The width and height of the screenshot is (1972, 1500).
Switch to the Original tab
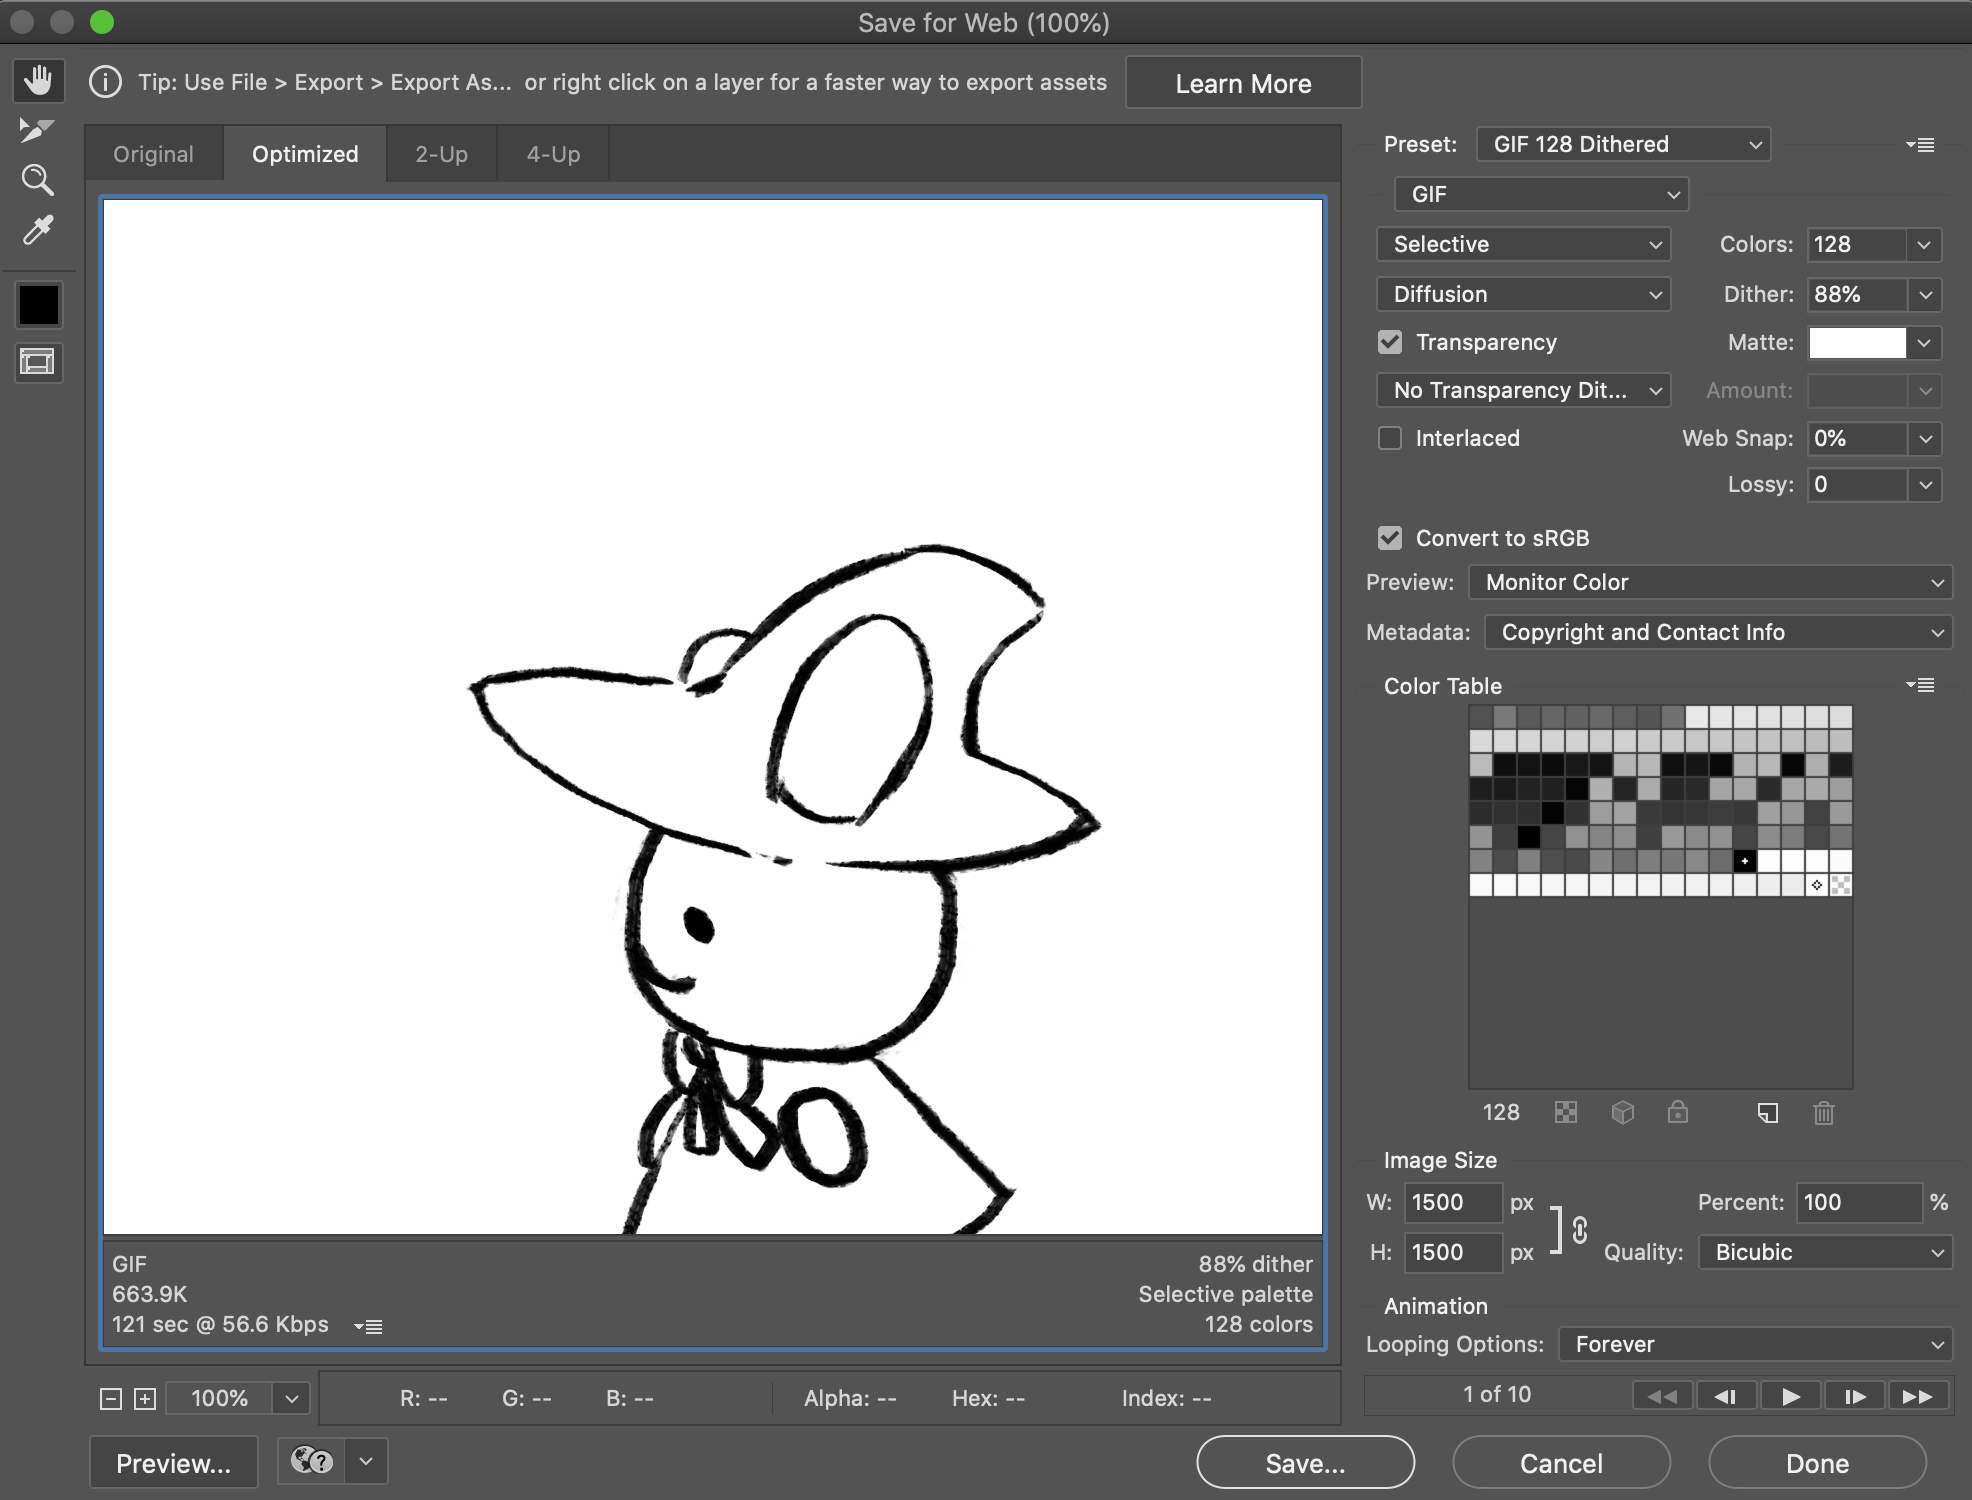pyautogui.click(x=153, y=153)
